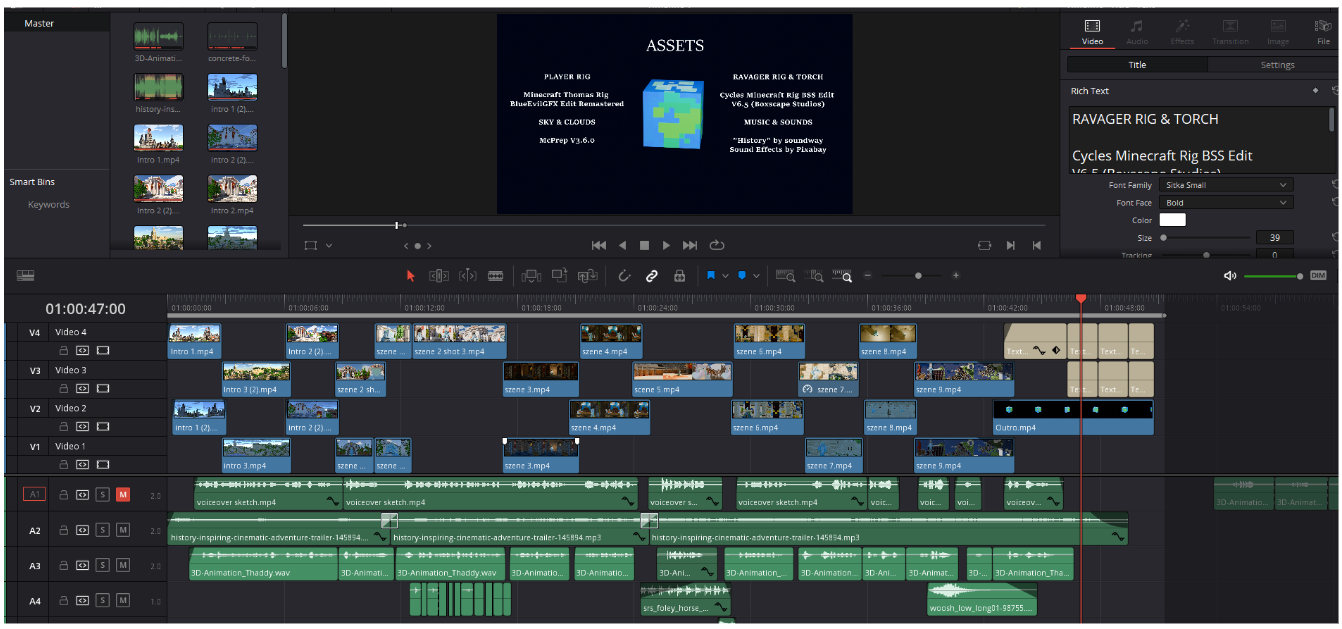Select the arrow Selection mode tool
This screenshot has width=1342, height=629.
[410, 276]
